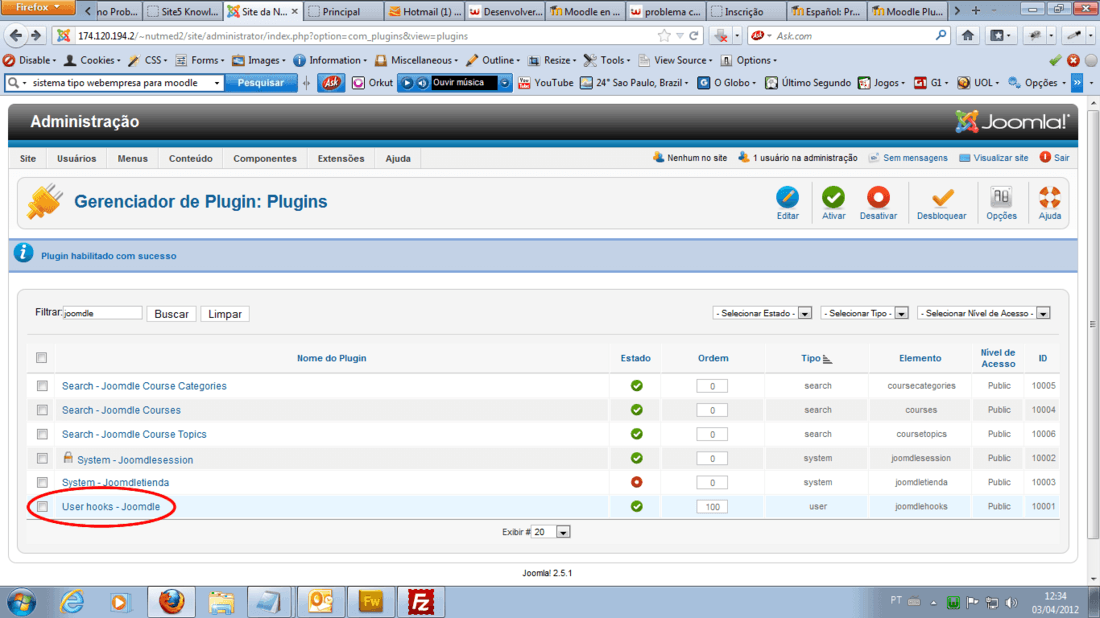Open the Ajuda menu in the menu bar
This screenshot has height=618, width=1100.
[x=398, y=159]
